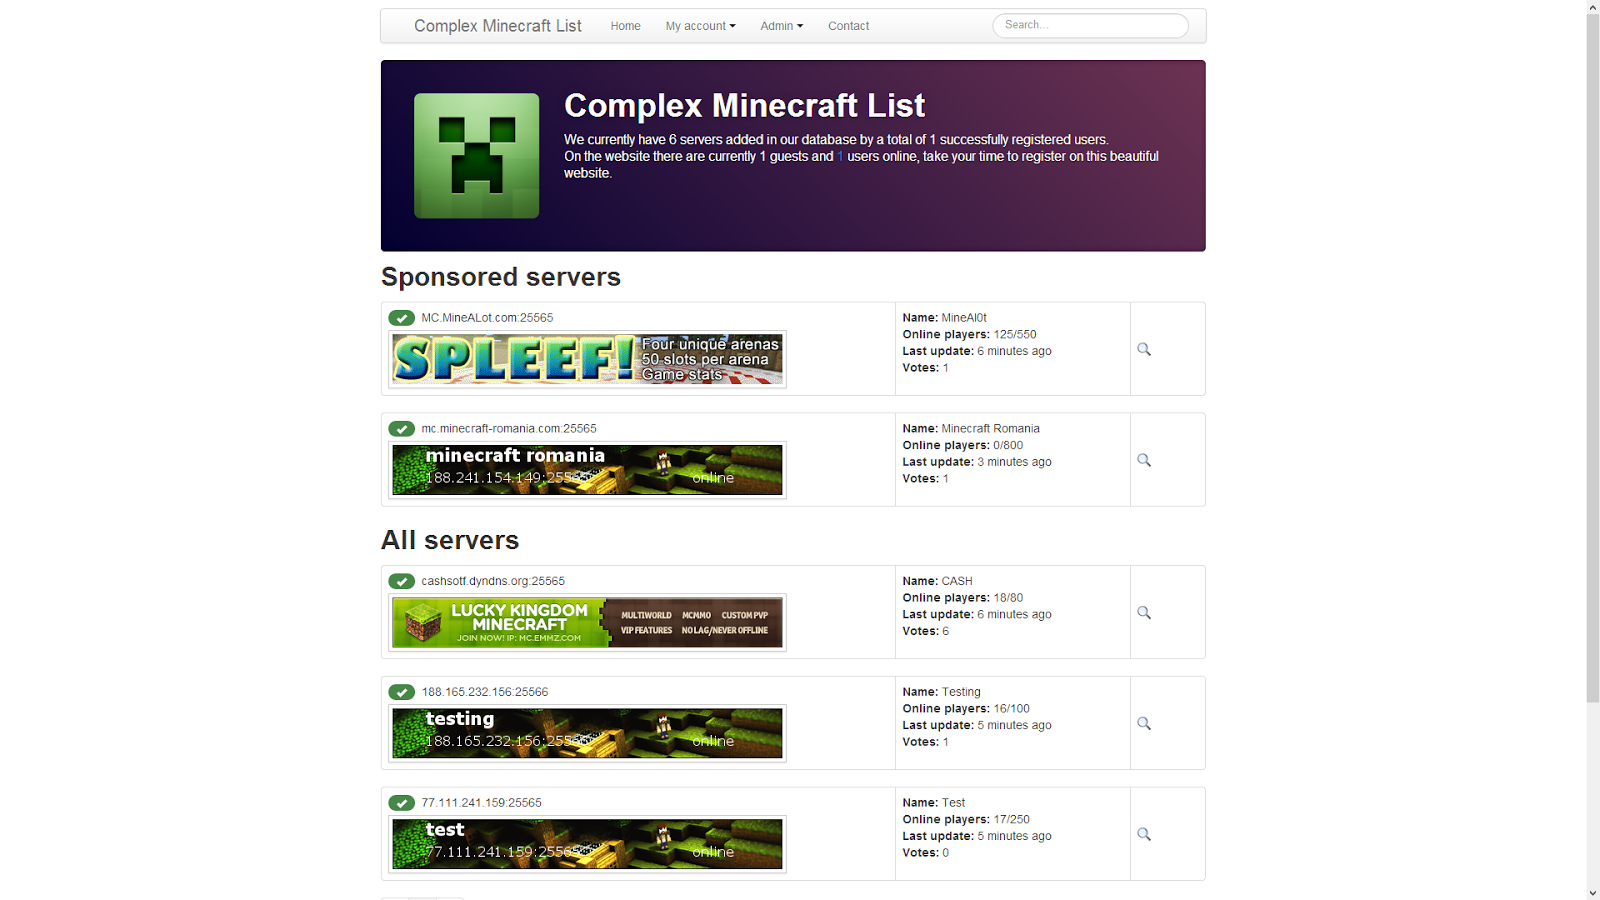The image size is (1600, 900).
Task: Select address 188.165.232.156:25566
Action: click(485, 692)
